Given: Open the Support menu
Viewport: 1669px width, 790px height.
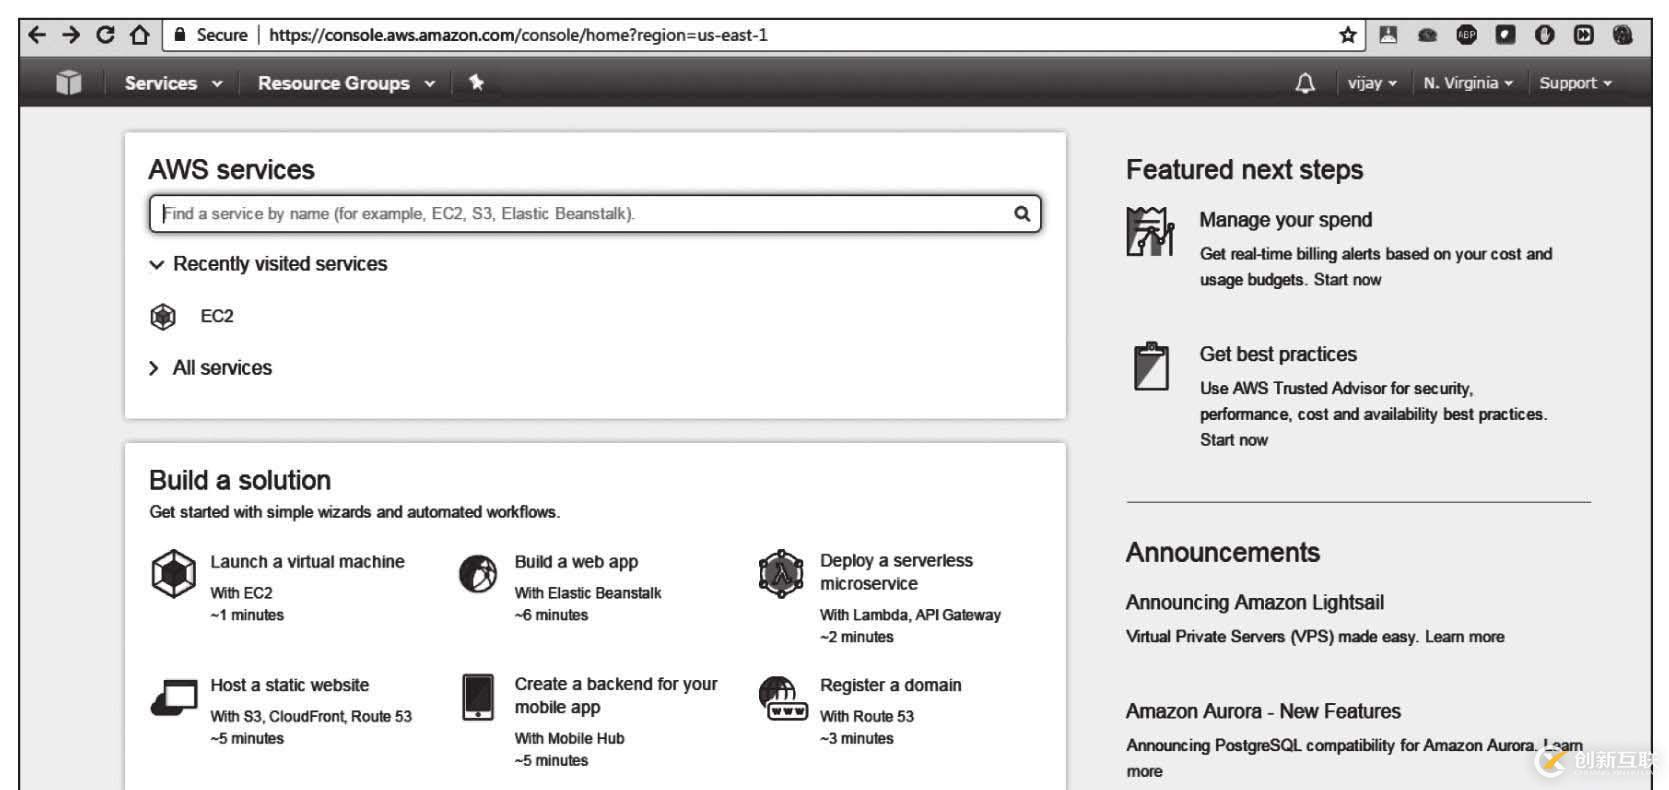Looking at the screenshot, I should click(1575, 83).
